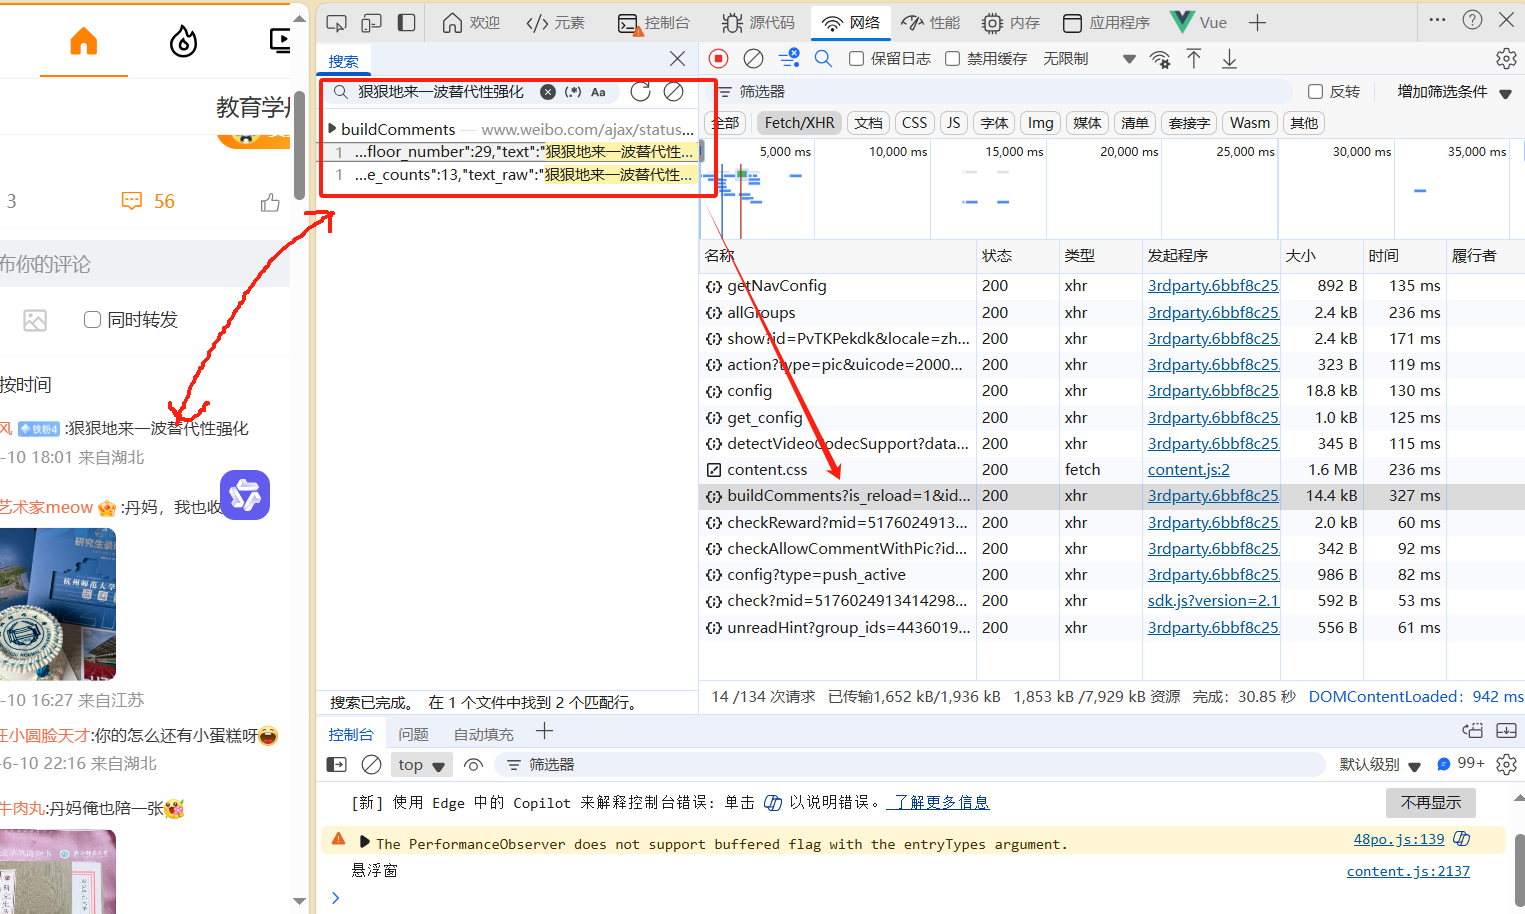The width and height of the screenshot is (1525, 914).
Task: Check the 反转 checkbox
Action: click(x=1315, y=92)
